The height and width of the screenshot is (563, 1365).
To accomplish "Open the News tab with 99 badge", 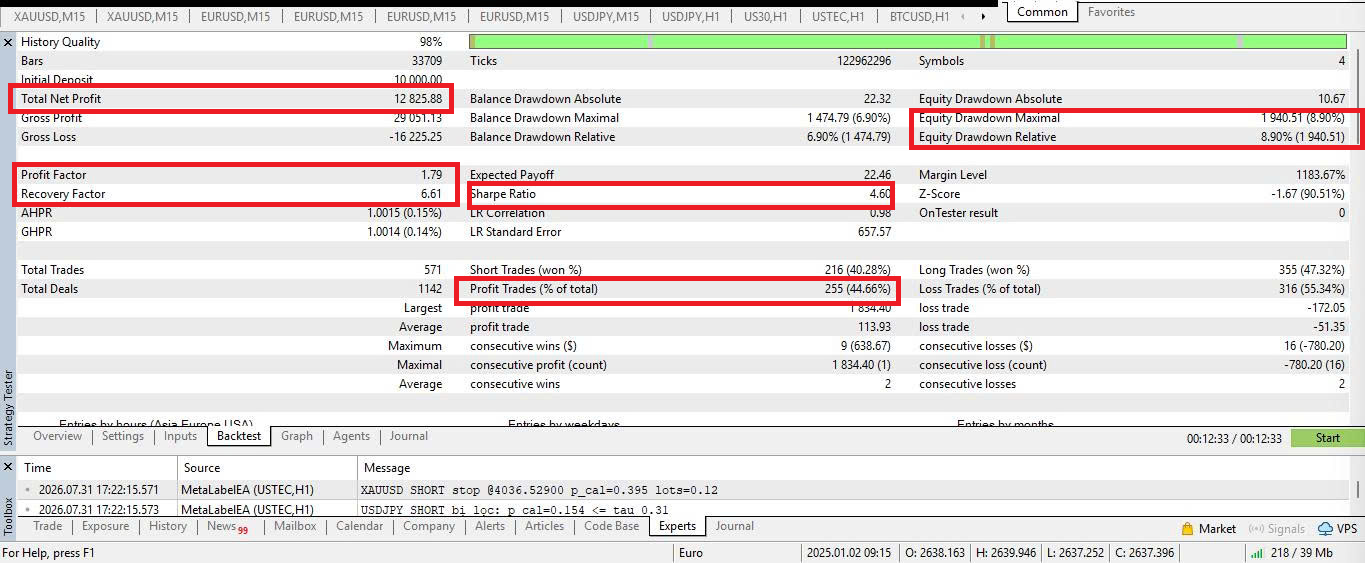I will tap(227, 526).
